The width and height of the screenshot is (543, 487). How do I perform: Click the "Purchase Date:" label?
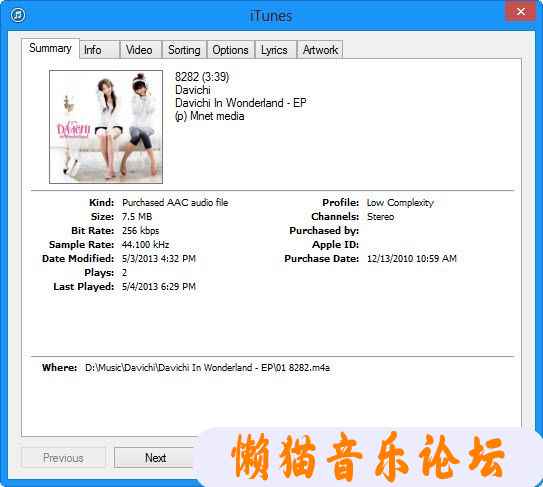click(321, 258)
